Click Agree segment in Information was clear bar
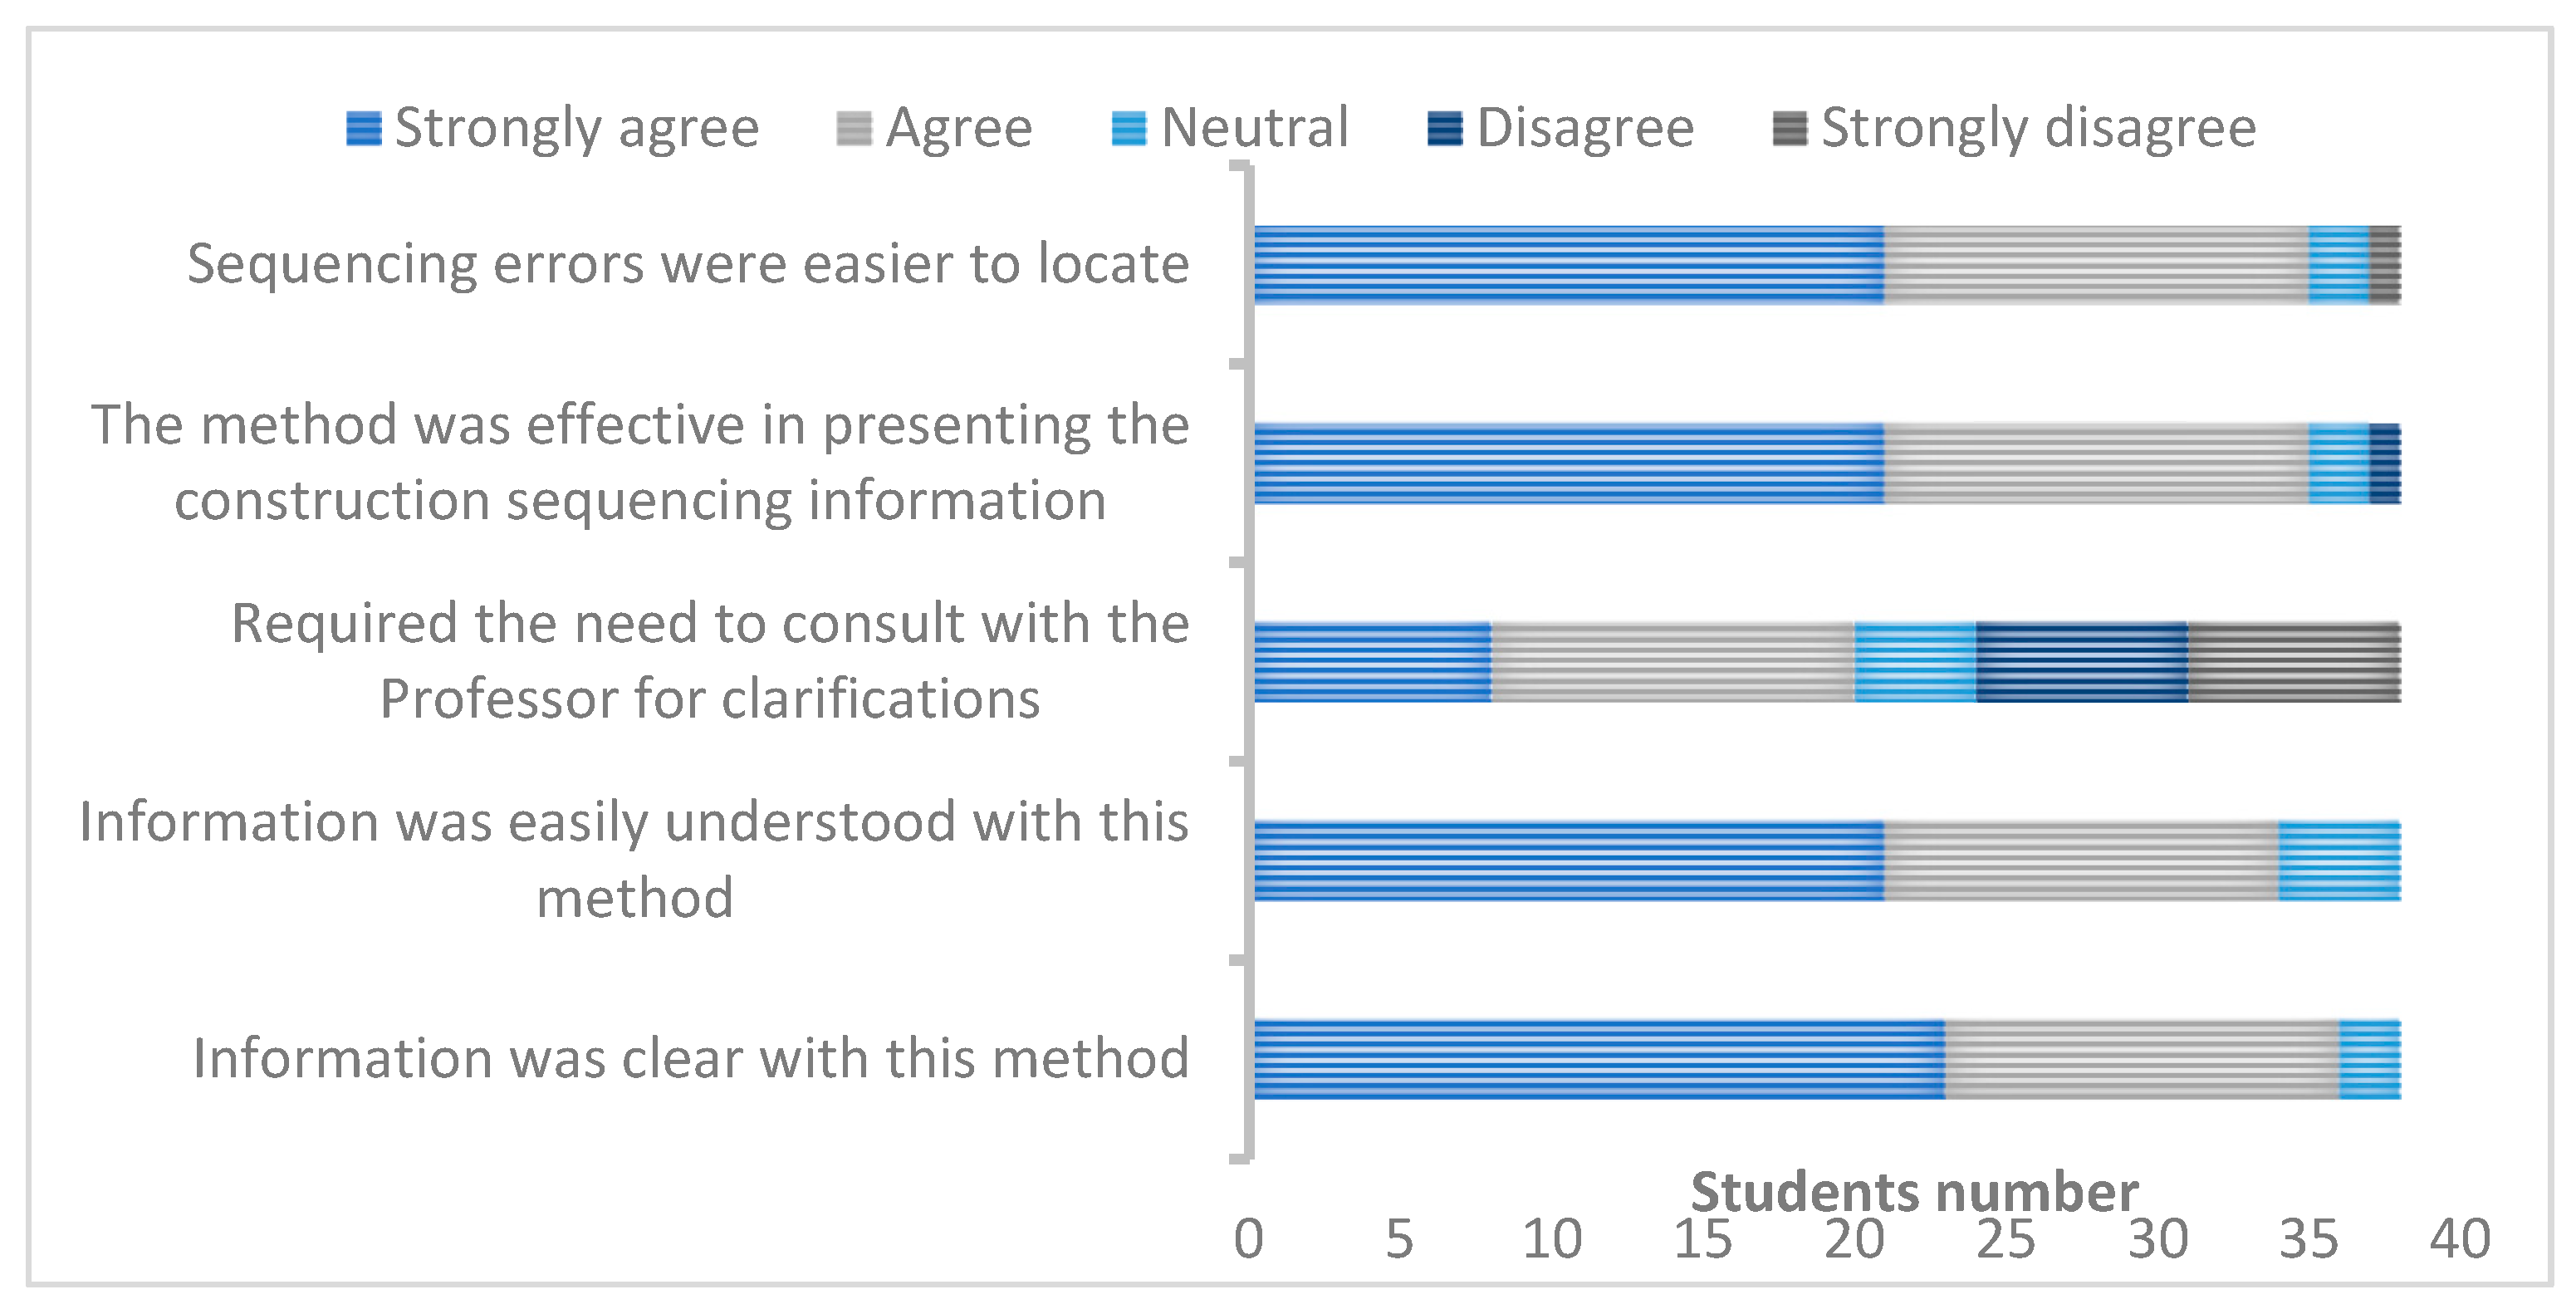2576x1314 pixels. pyautogui.click(x=2141, y=1060)
